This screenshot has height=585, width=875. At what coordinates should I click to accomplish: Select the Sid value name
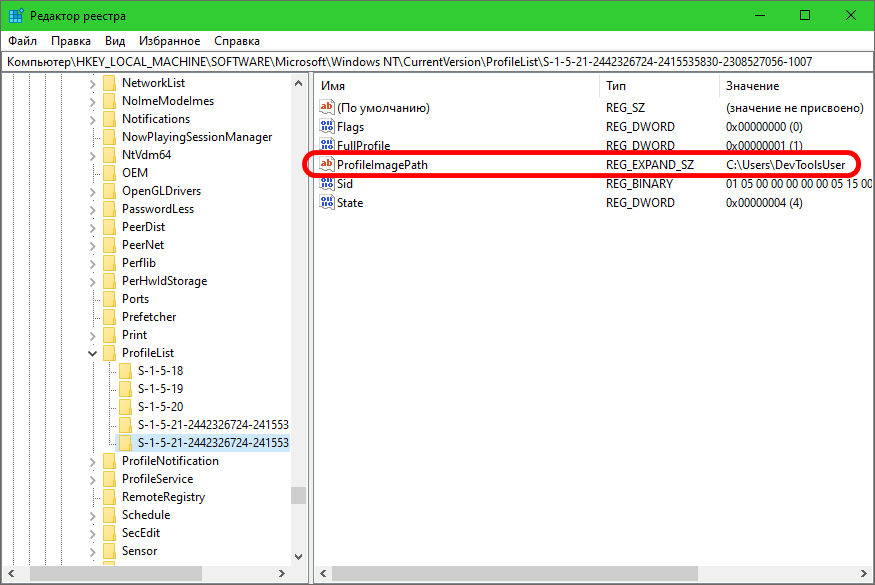(345, 184)
